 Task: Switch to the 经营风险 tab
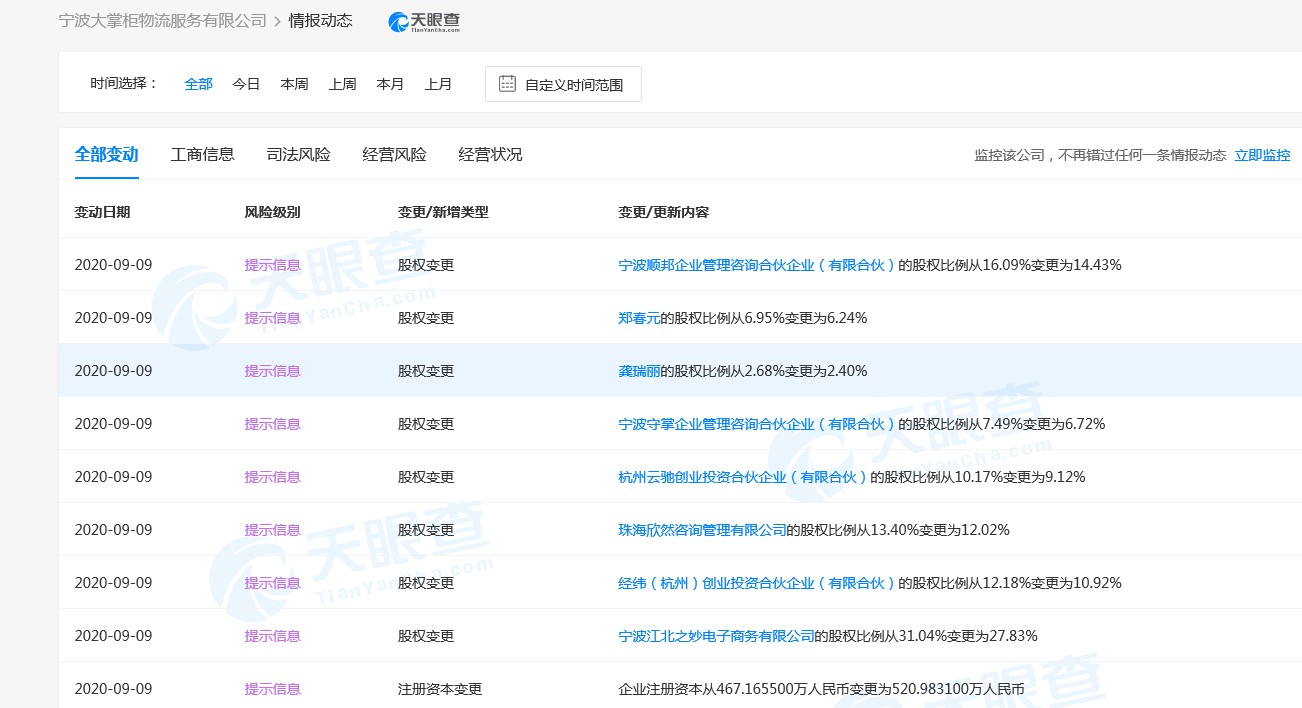[394, 155]
